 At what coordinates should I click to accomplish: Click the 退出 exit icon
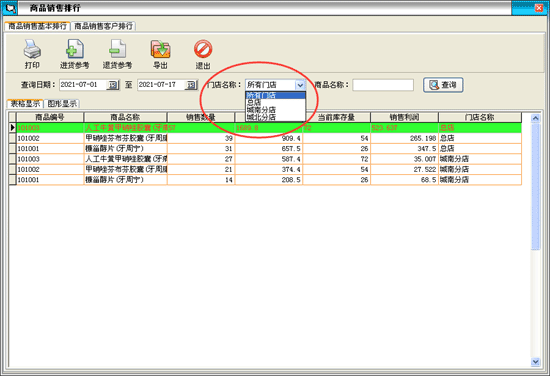pyautogui.click(x=203, y=49)
